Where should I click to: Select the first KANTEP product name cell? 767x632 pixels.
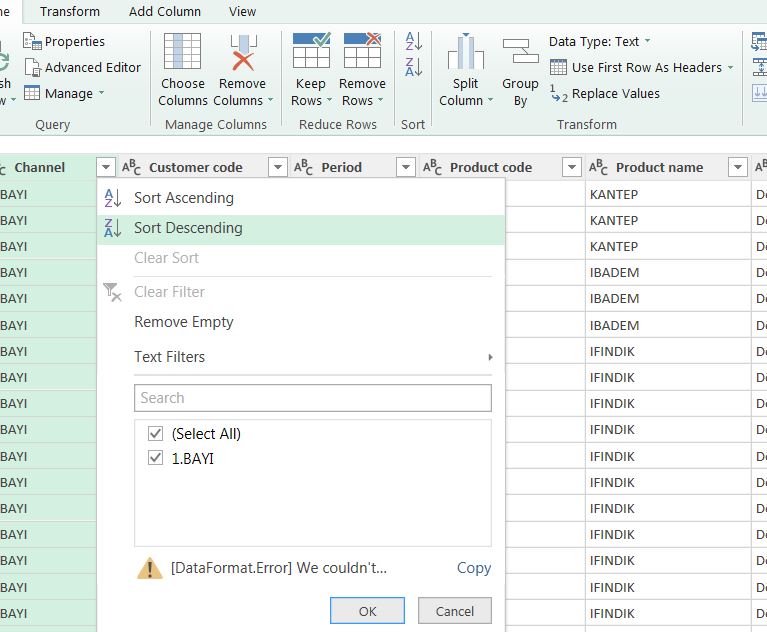coord(668,194)
